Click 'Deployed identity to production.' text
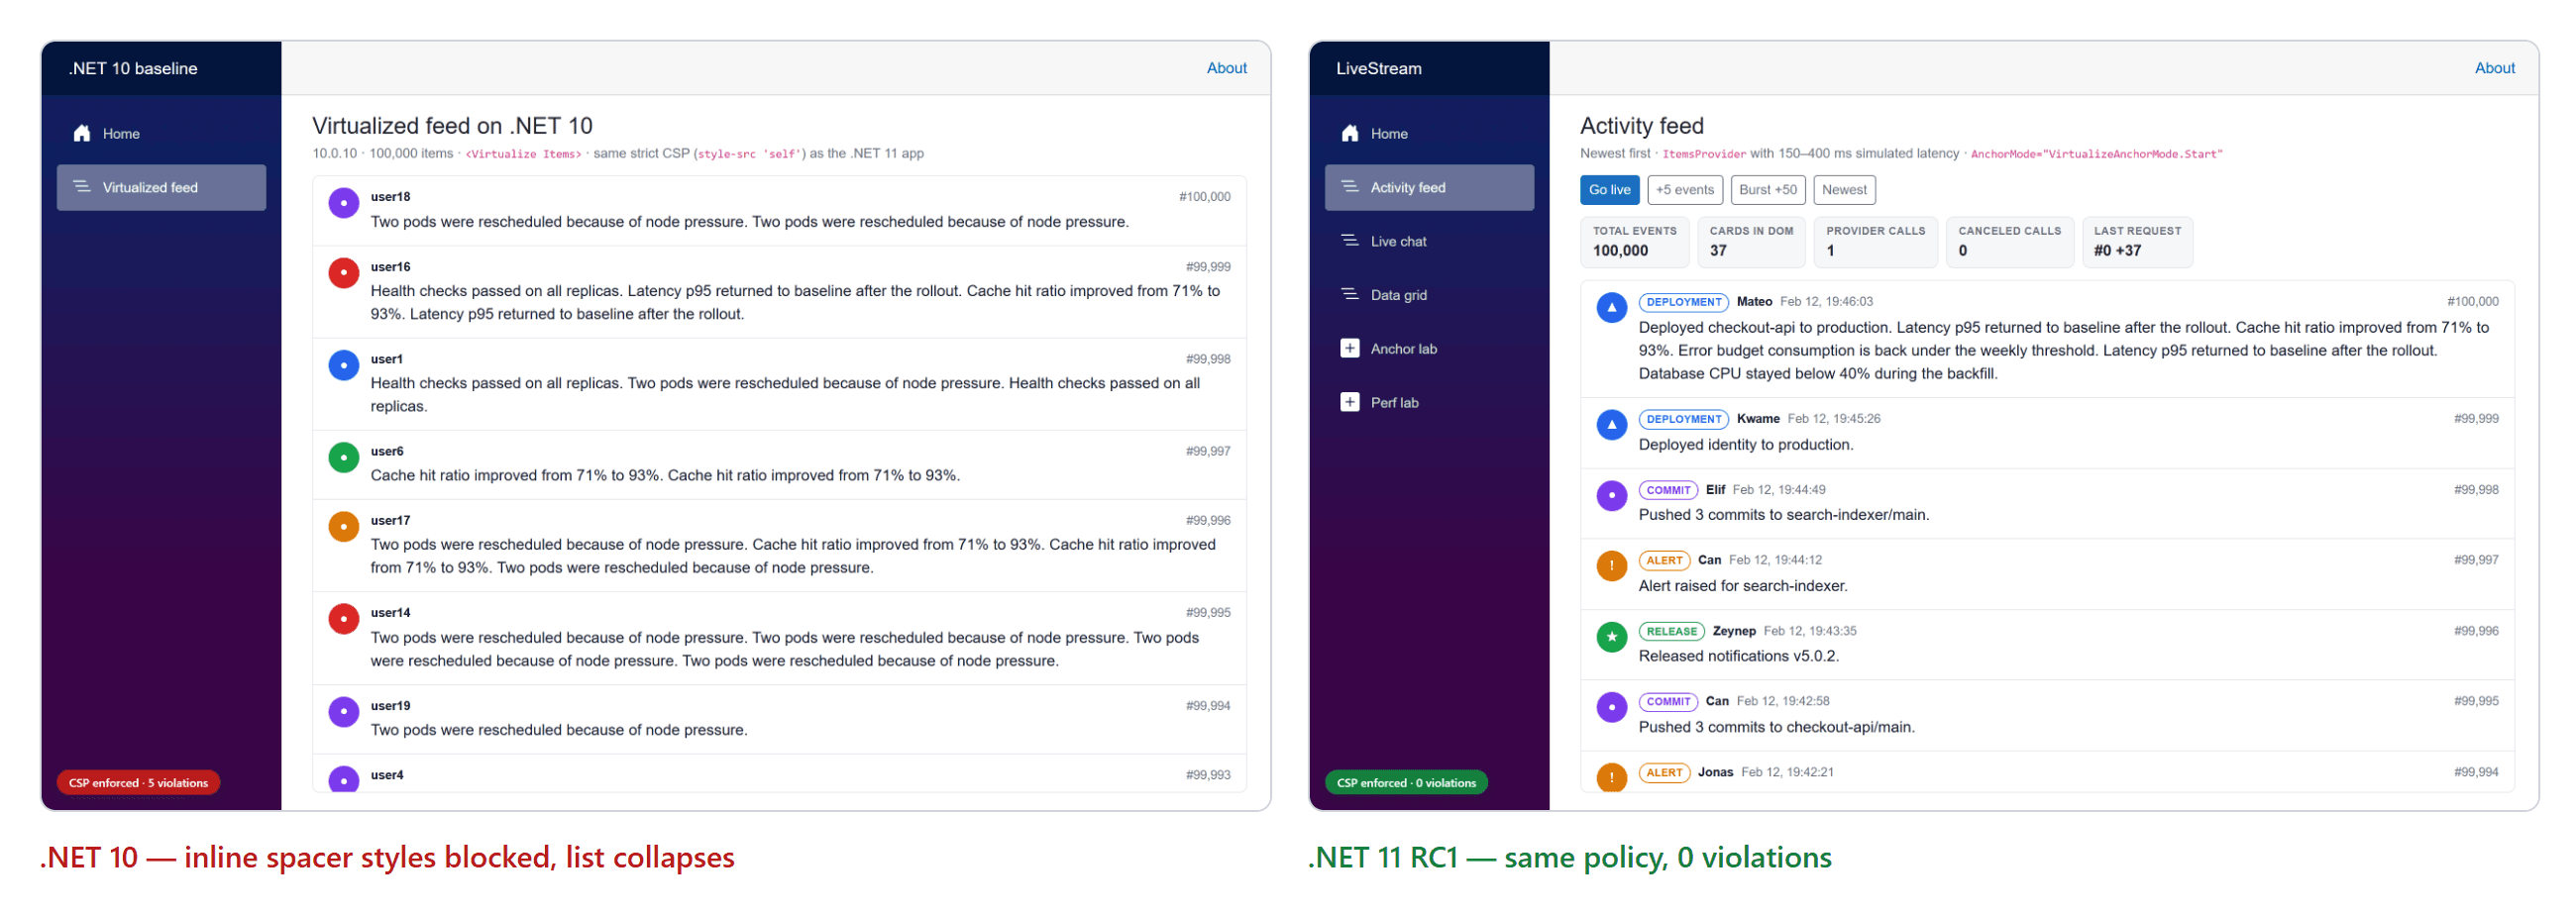The width and height of the screenshot is (2576, 915). [x=1745, y=444]
